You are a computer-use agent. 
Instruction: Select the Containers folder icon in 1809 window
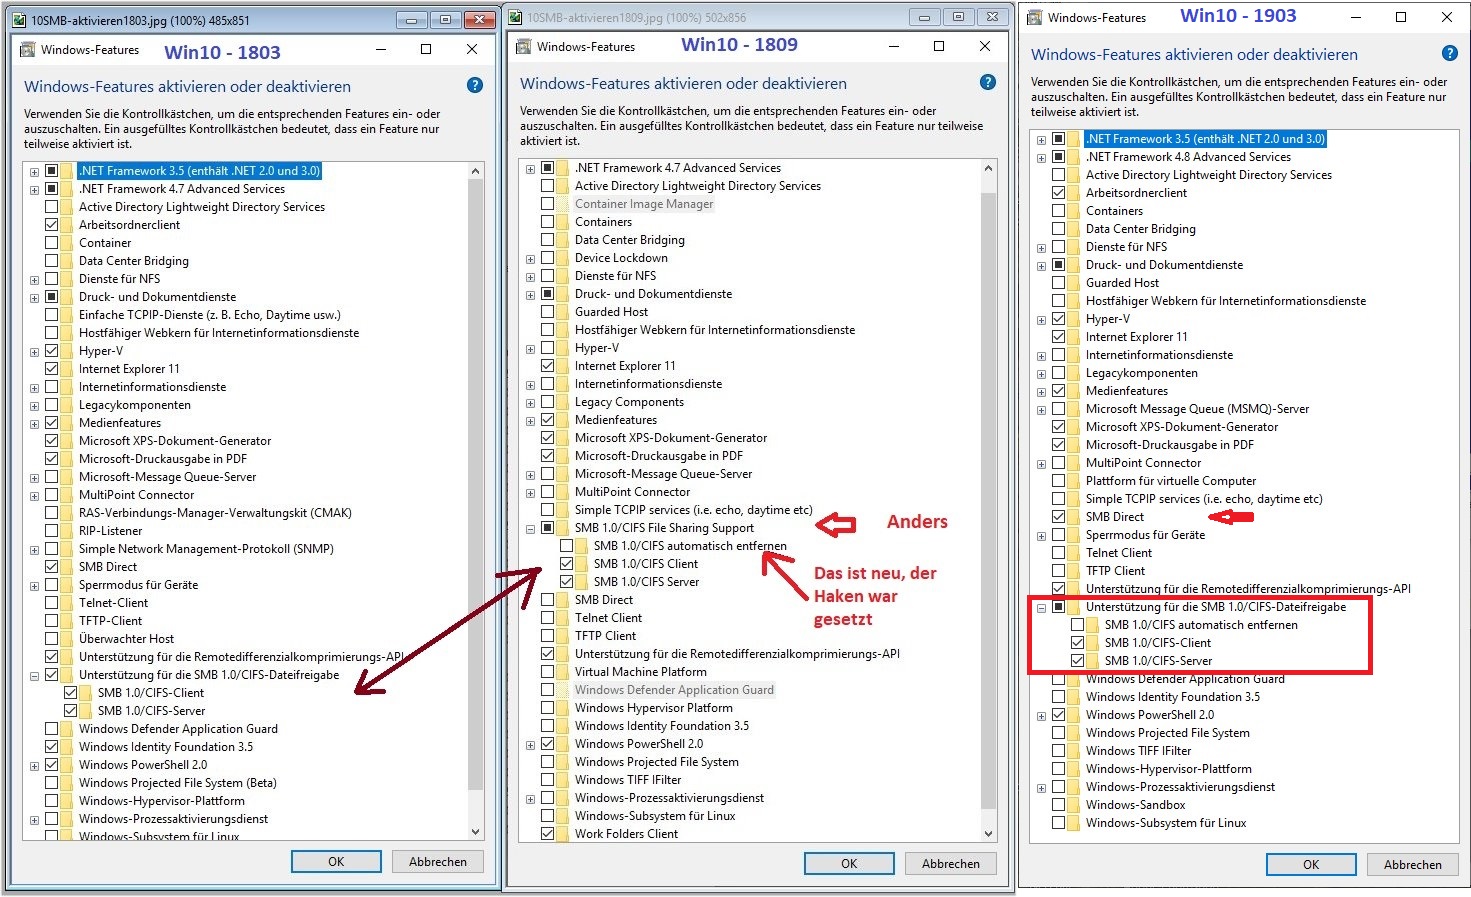point(563,222)
